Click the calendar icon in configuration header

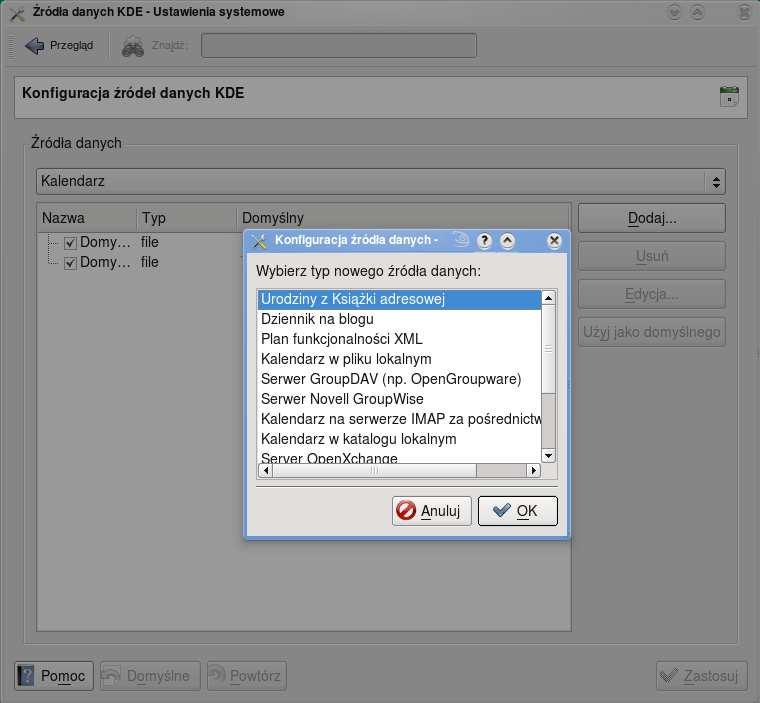729,96
